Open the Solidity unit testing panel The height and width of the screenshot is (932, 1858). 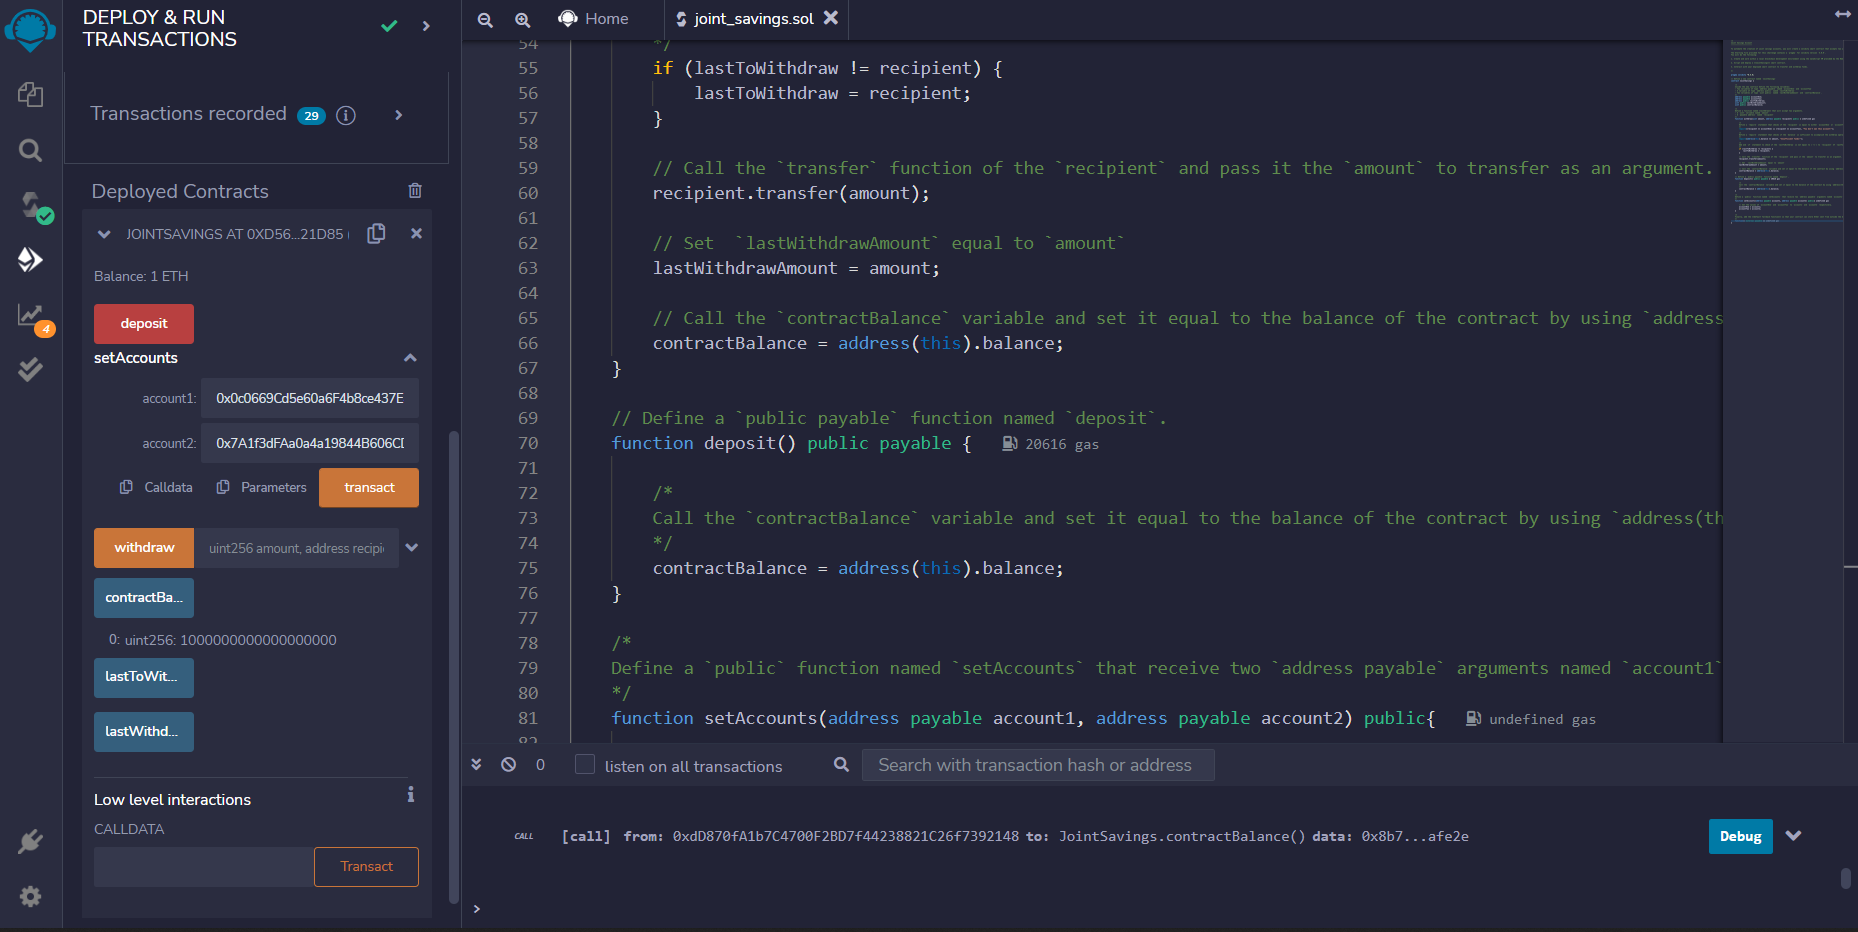pyautogui.click(x=30, y=369)
